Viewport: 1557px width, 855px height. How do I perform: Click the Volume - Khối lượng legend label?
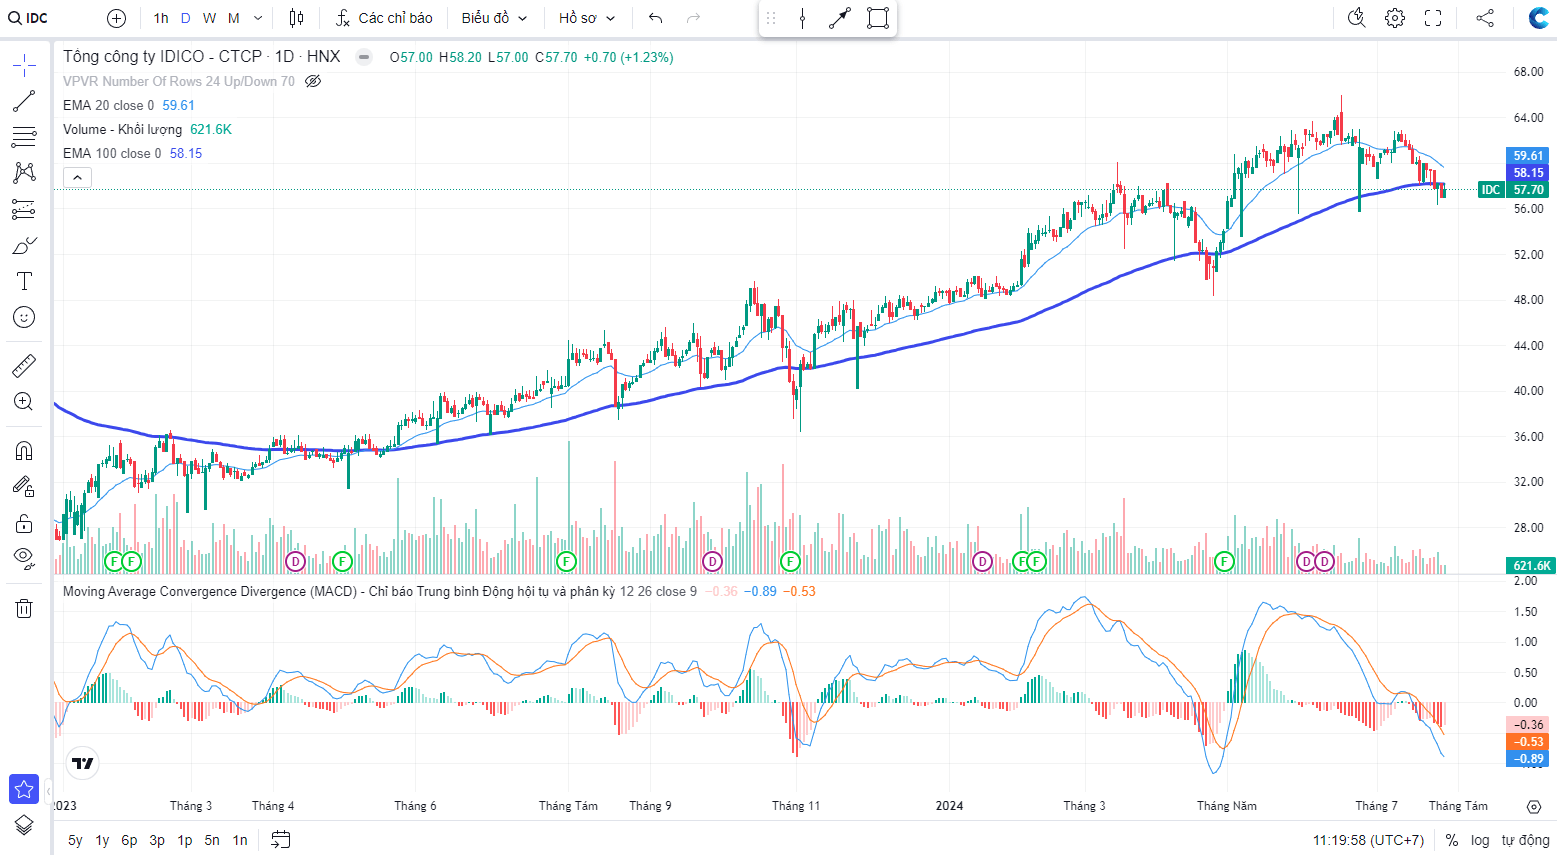pos(122,129)
